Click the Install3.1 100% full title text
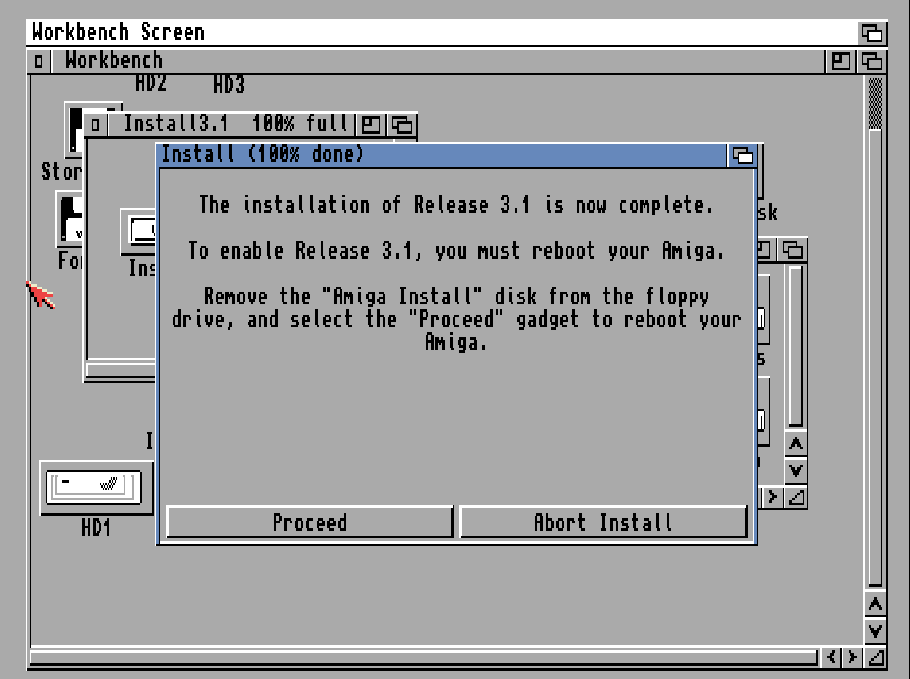The width and height of the screenshot is (910, 679). coord(235,124)
